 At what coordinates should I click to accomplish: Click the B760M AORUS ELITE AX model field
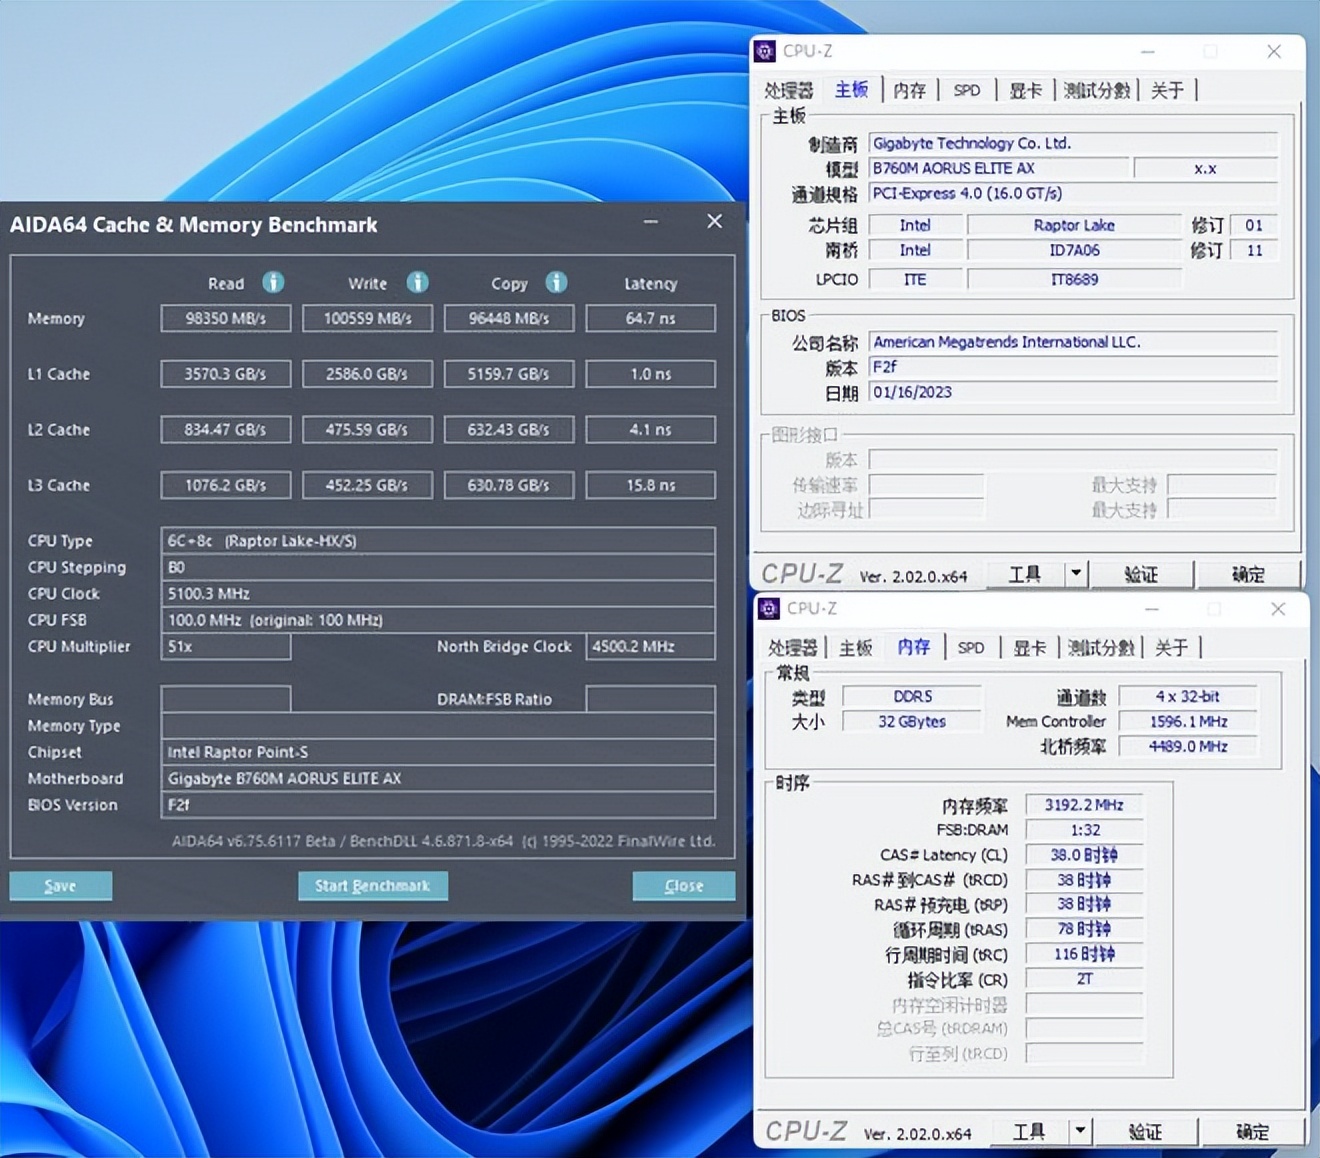coord(999,168)
